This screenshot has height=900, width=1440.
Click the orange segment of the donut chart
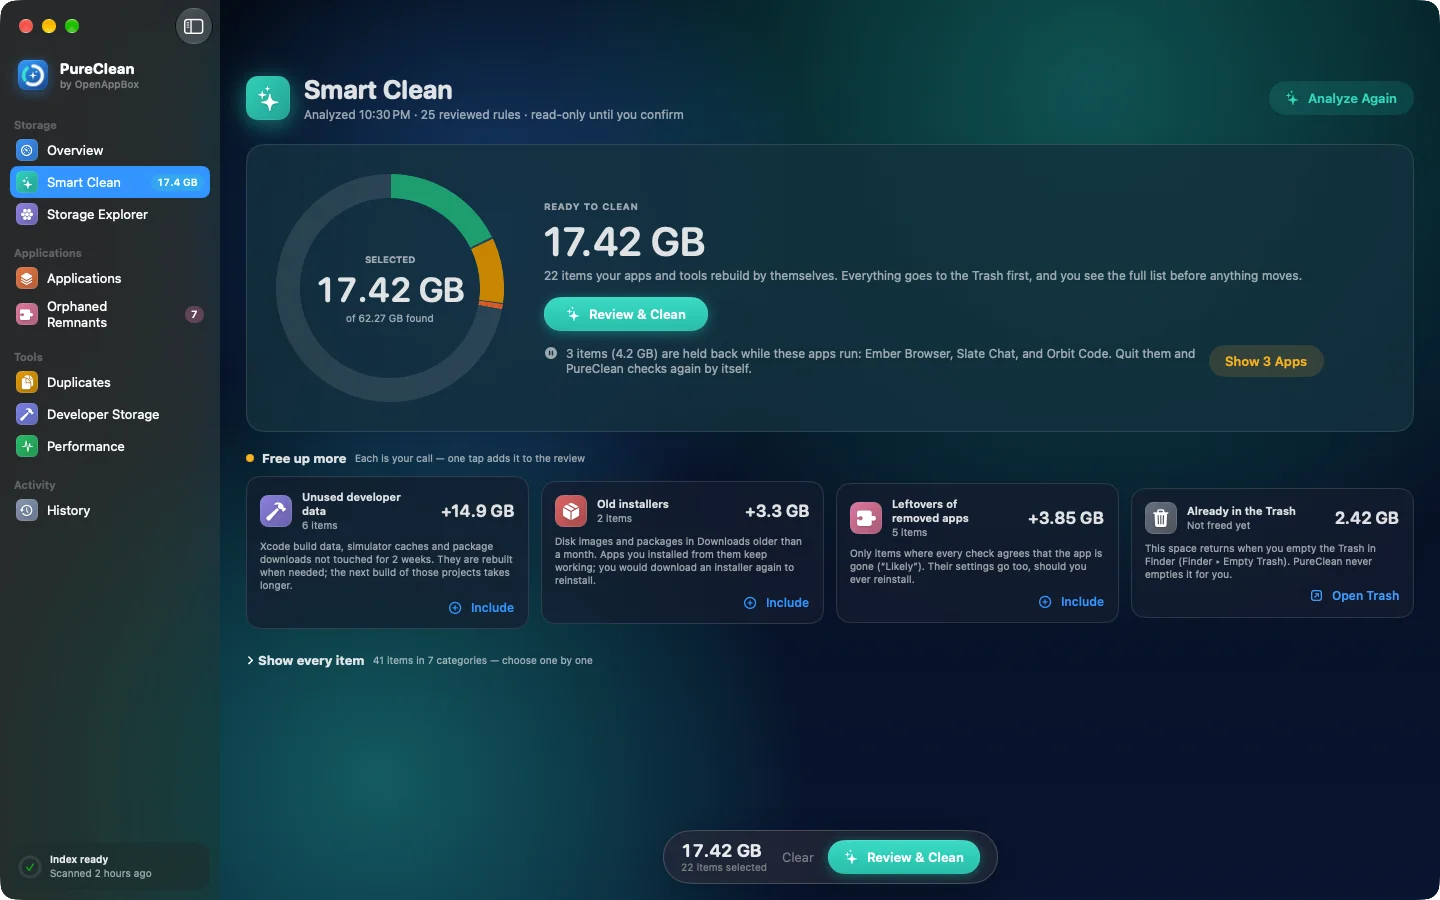point(489,271)
